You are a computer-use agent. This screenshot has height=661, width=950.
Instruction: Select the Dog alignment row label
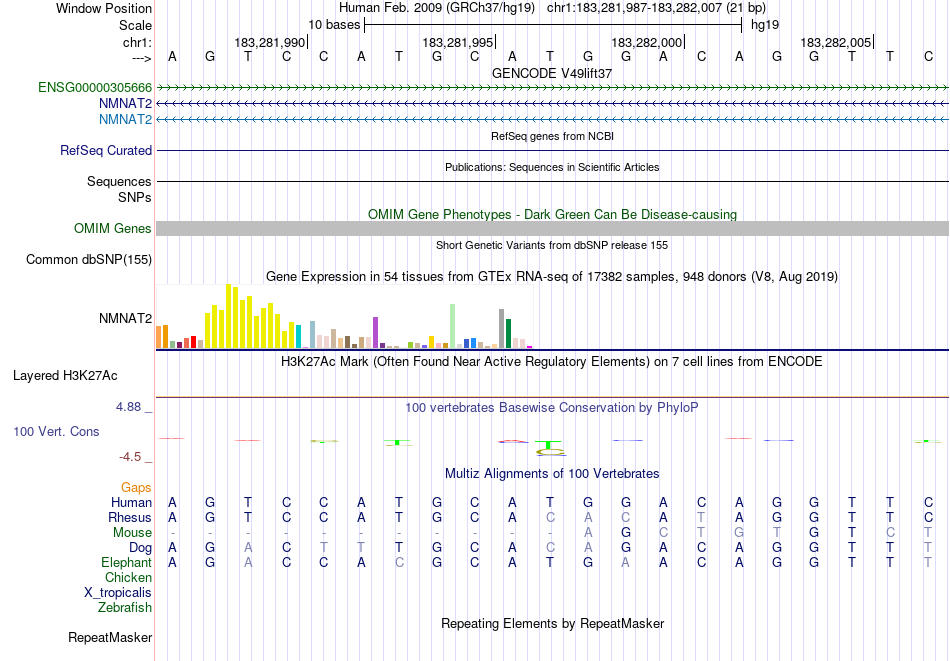point(141,548)
